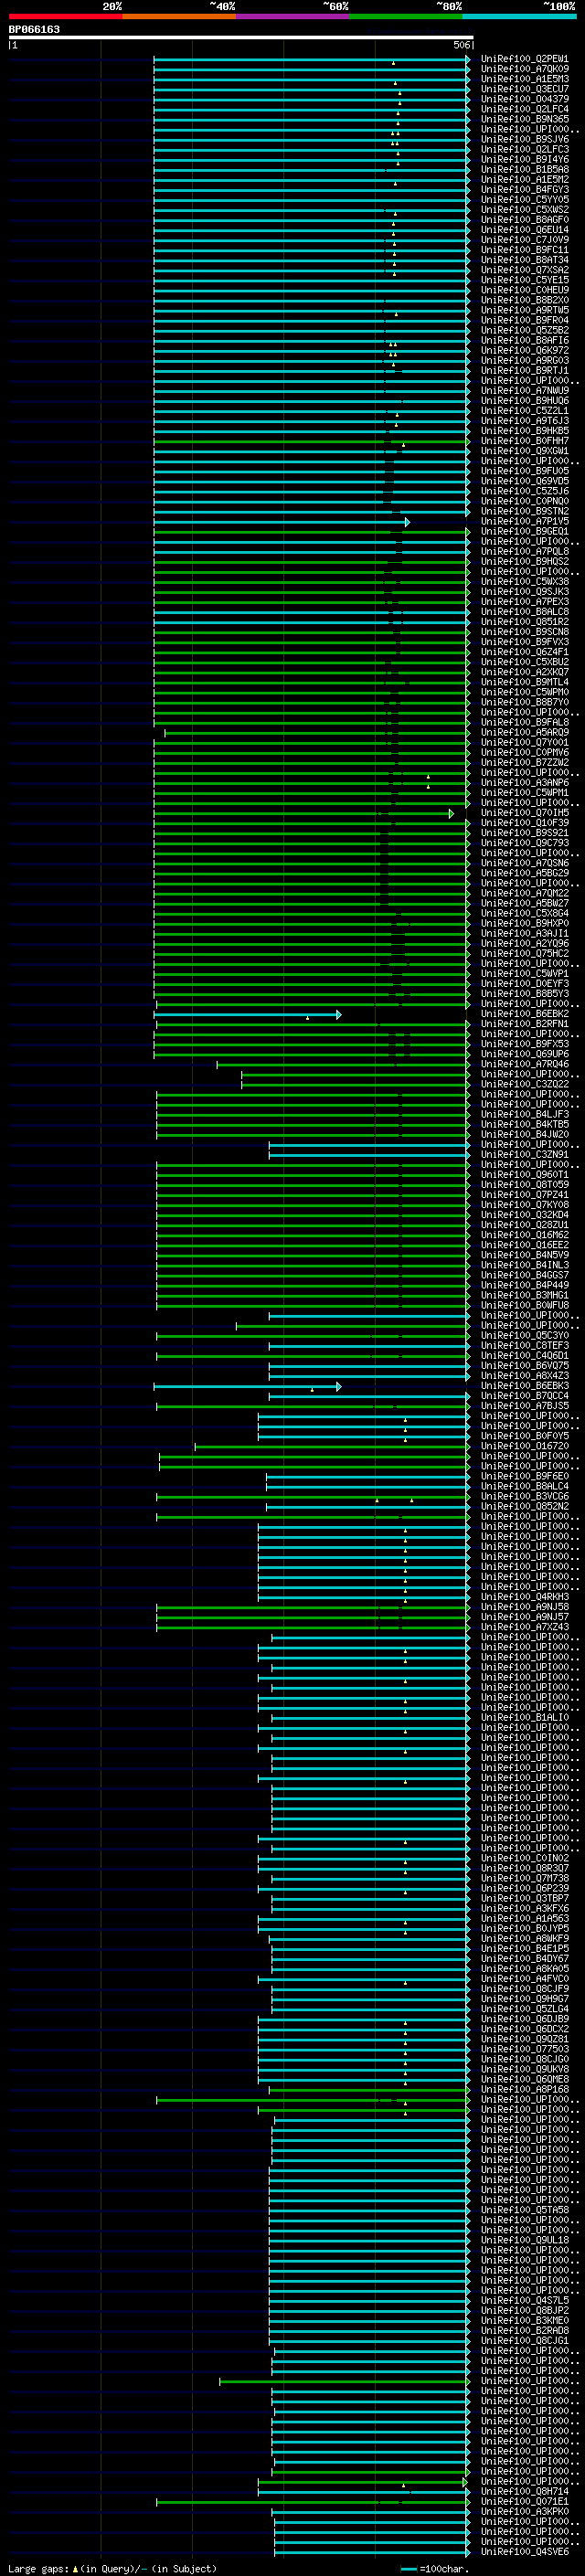This screenshot has height=2576, width=585.
Task: Open hit UniRef100_Q2LFC4
Action: [524, 109]
